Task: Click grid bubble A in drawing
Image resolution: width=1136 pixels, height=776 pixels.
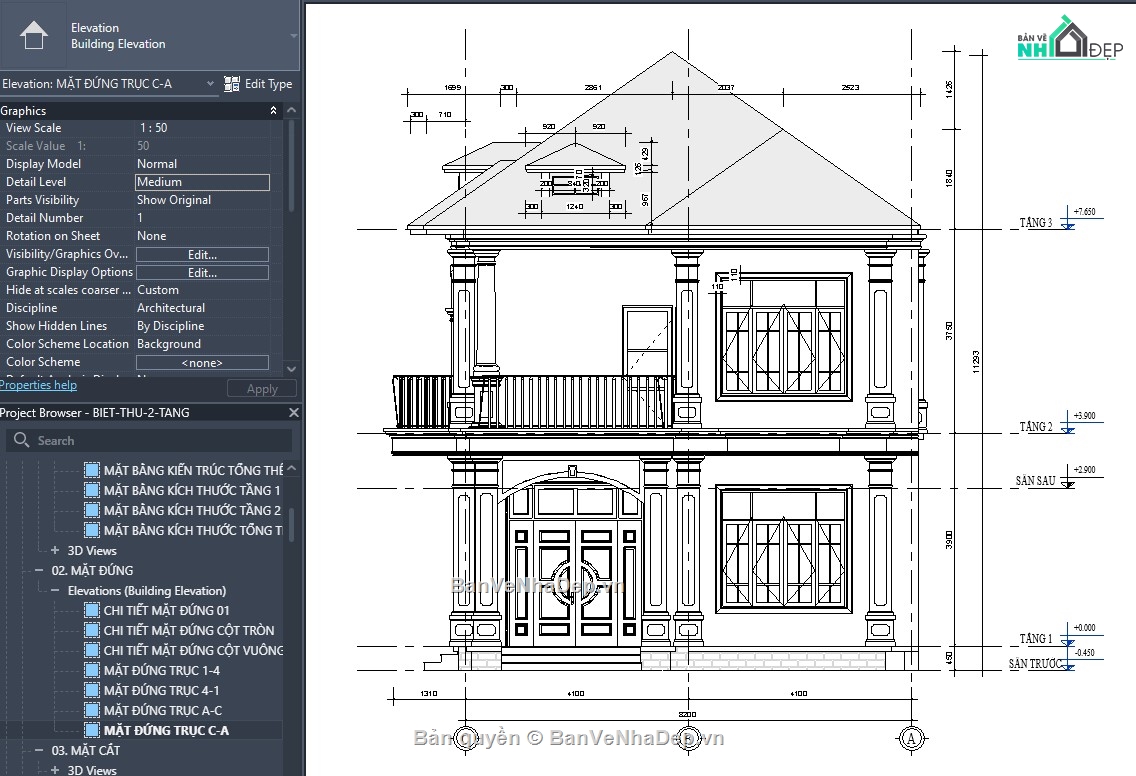Action: (911, 739)
